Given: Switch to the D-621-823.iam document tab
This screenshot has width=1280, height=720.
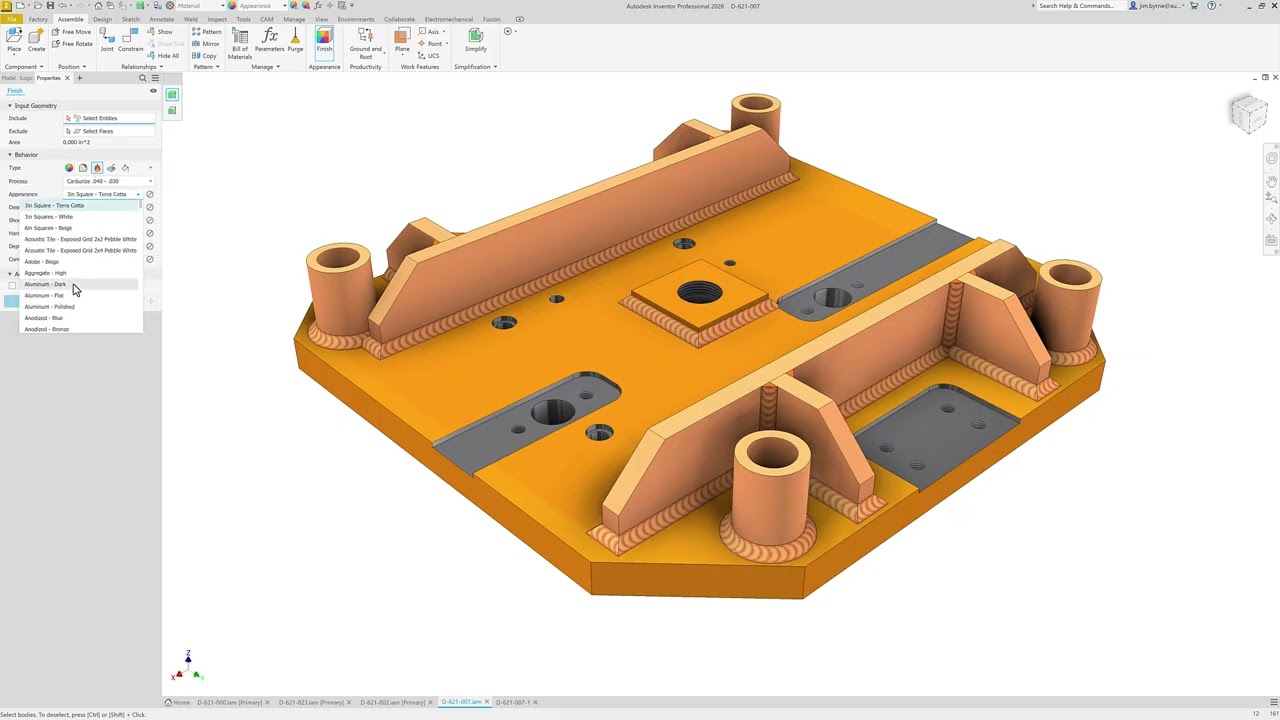Looking at the screenshot, I should tap(311, 702).
